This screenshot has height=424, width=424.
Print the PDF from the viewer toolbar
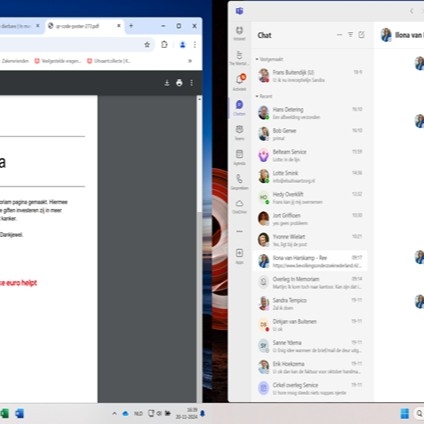tap(179, 83)
